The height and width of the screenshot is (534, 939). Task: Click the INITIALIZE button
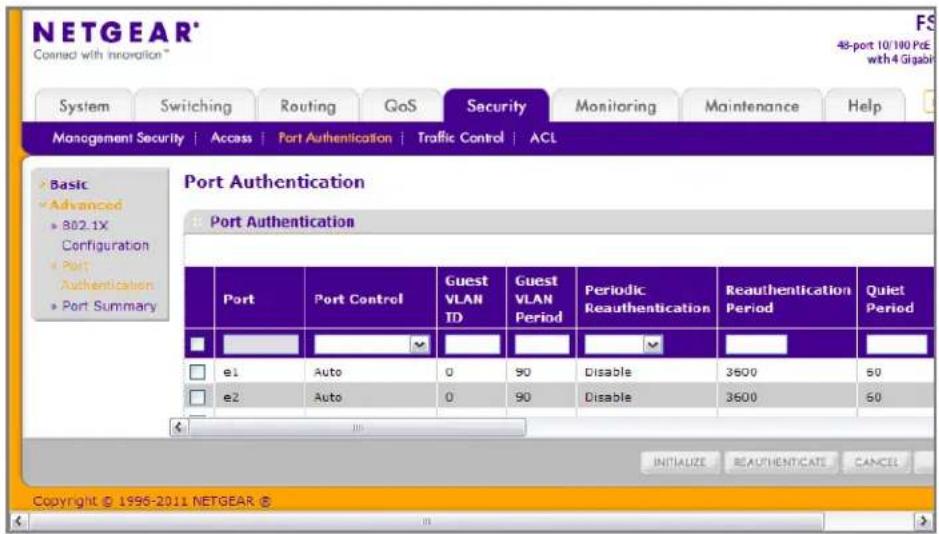(x=680, y=462)
